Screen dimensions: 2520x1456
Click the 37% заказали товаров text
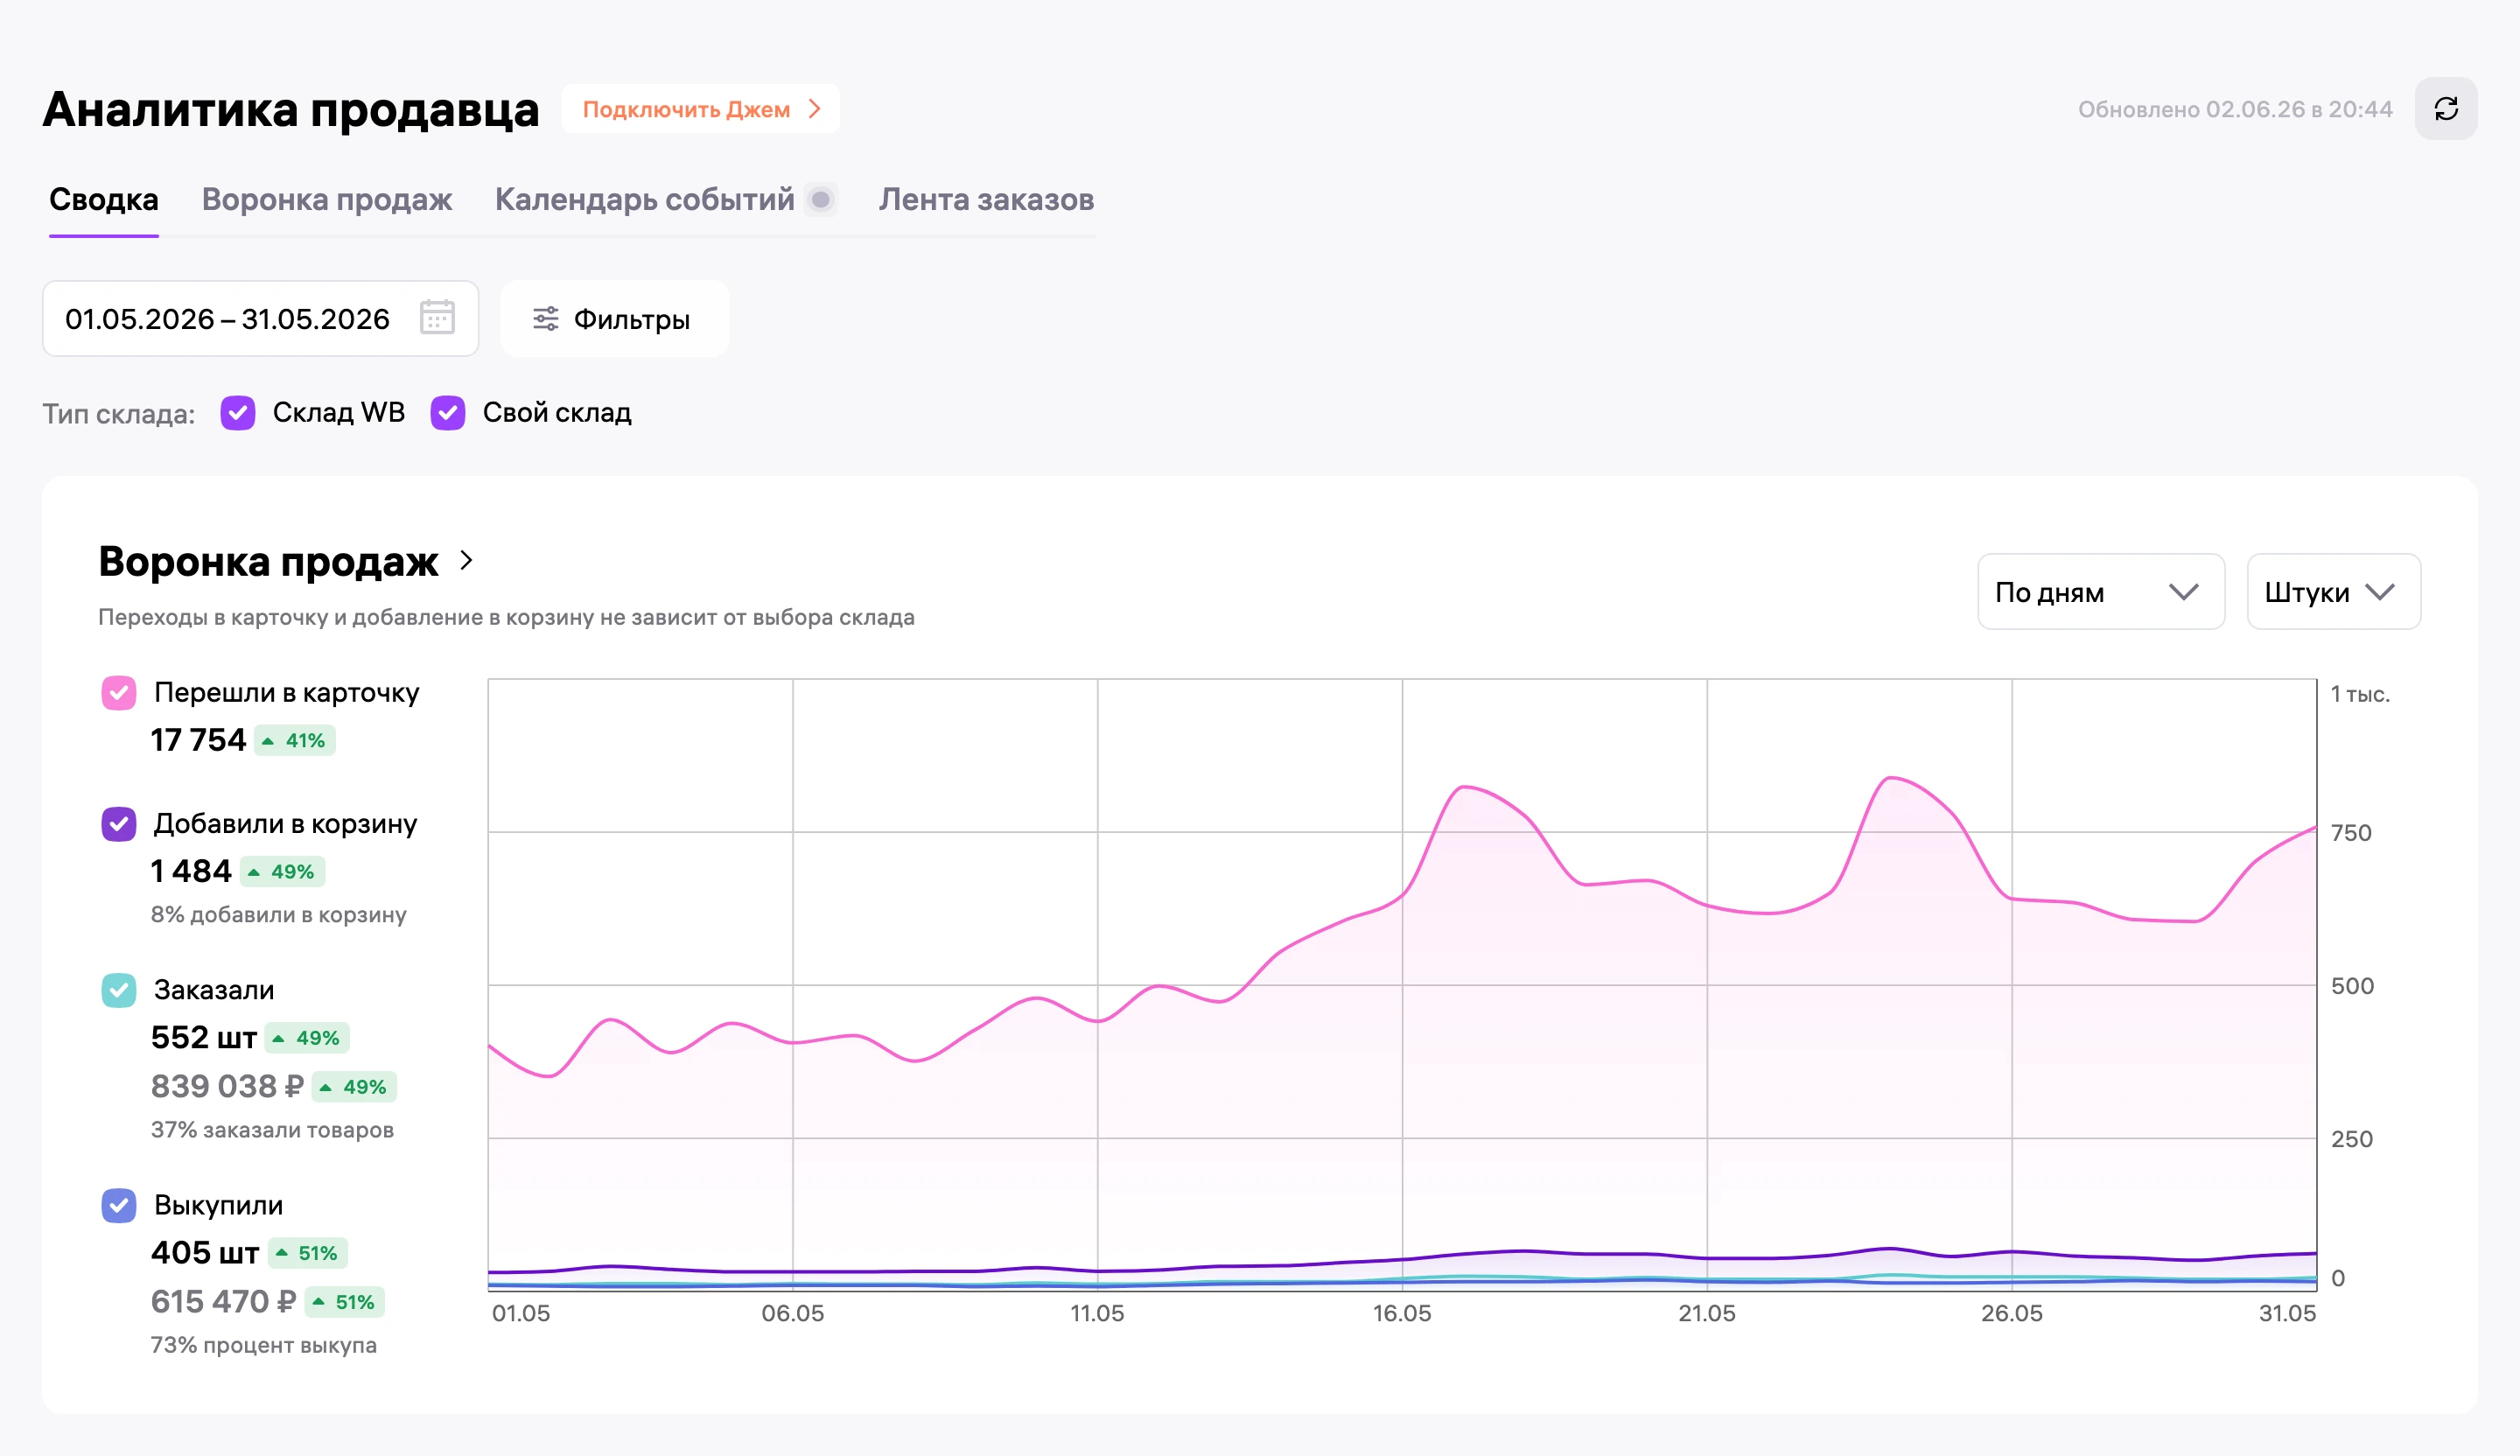coord(272,1130)
